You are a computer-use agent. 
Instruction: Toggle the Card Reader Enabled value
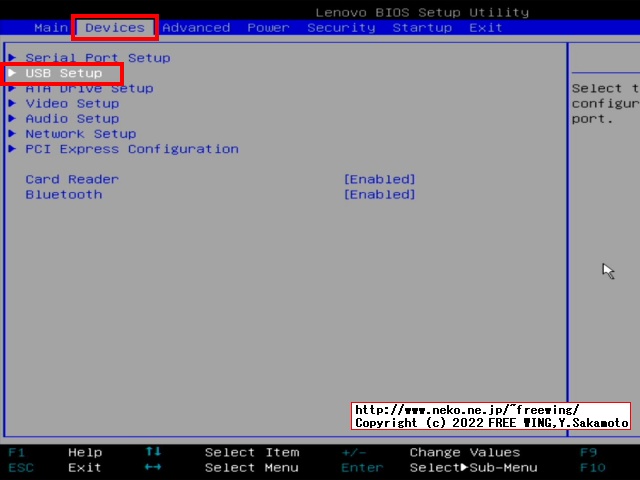[x=379, y=180]
